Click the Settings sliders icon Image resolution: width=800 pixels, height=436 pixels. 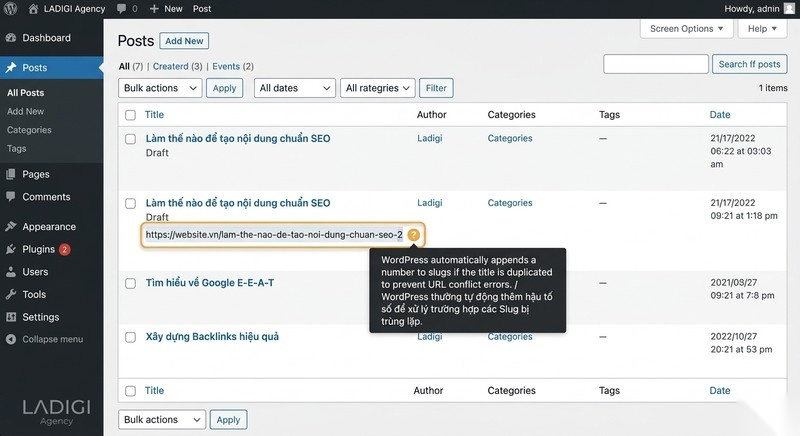pyautogui.click(x=11, y=317)
